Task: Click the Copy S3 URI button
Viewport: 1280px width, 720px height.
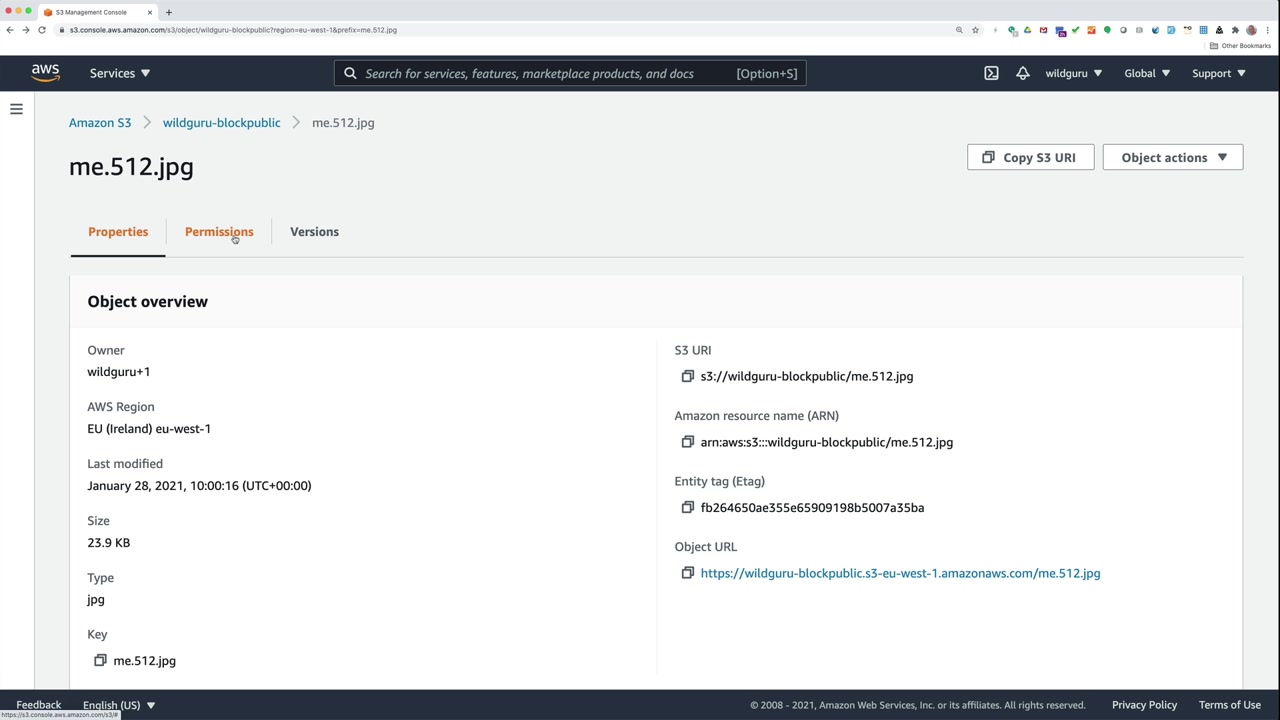Action: 1030,157
